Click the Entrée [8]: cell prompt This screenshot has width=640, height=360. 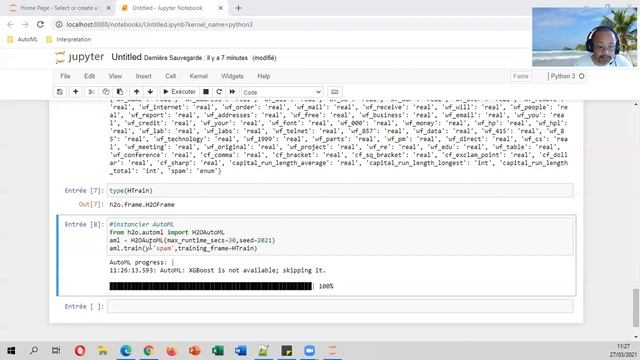[84, 224]
